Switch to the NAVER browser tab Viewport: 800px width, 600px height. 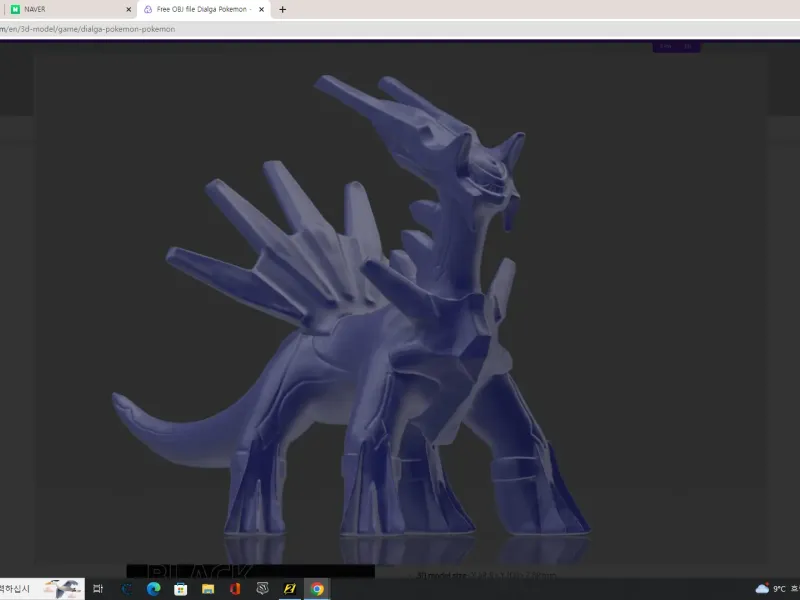point(70,9)
